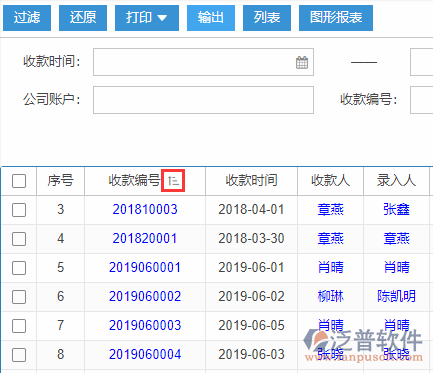
Task: Click 录入人 张鑫 link
Action: click(396, 210)
